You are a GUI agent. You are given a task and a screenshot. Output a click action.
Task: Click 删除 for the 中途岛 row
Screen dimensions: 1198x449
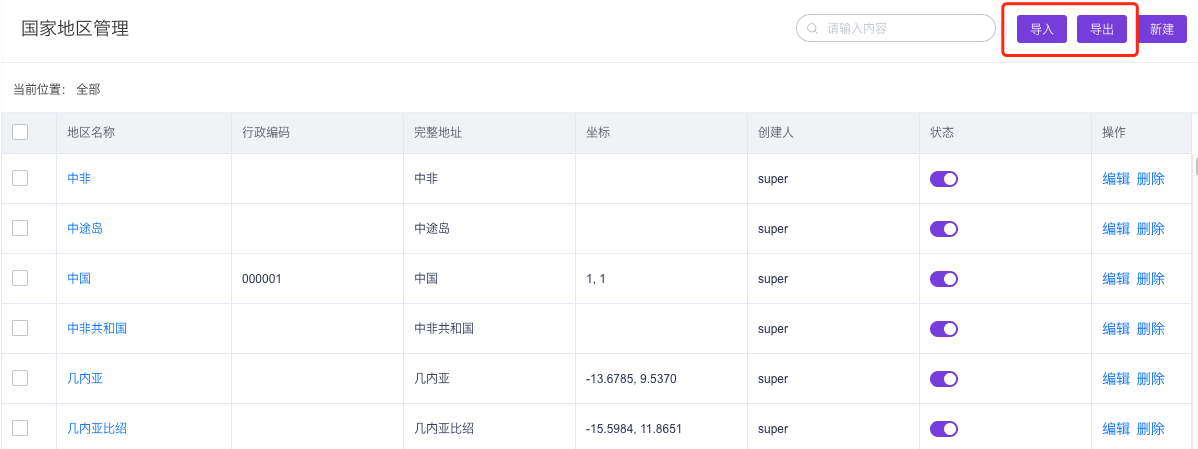pos(1151,229)
